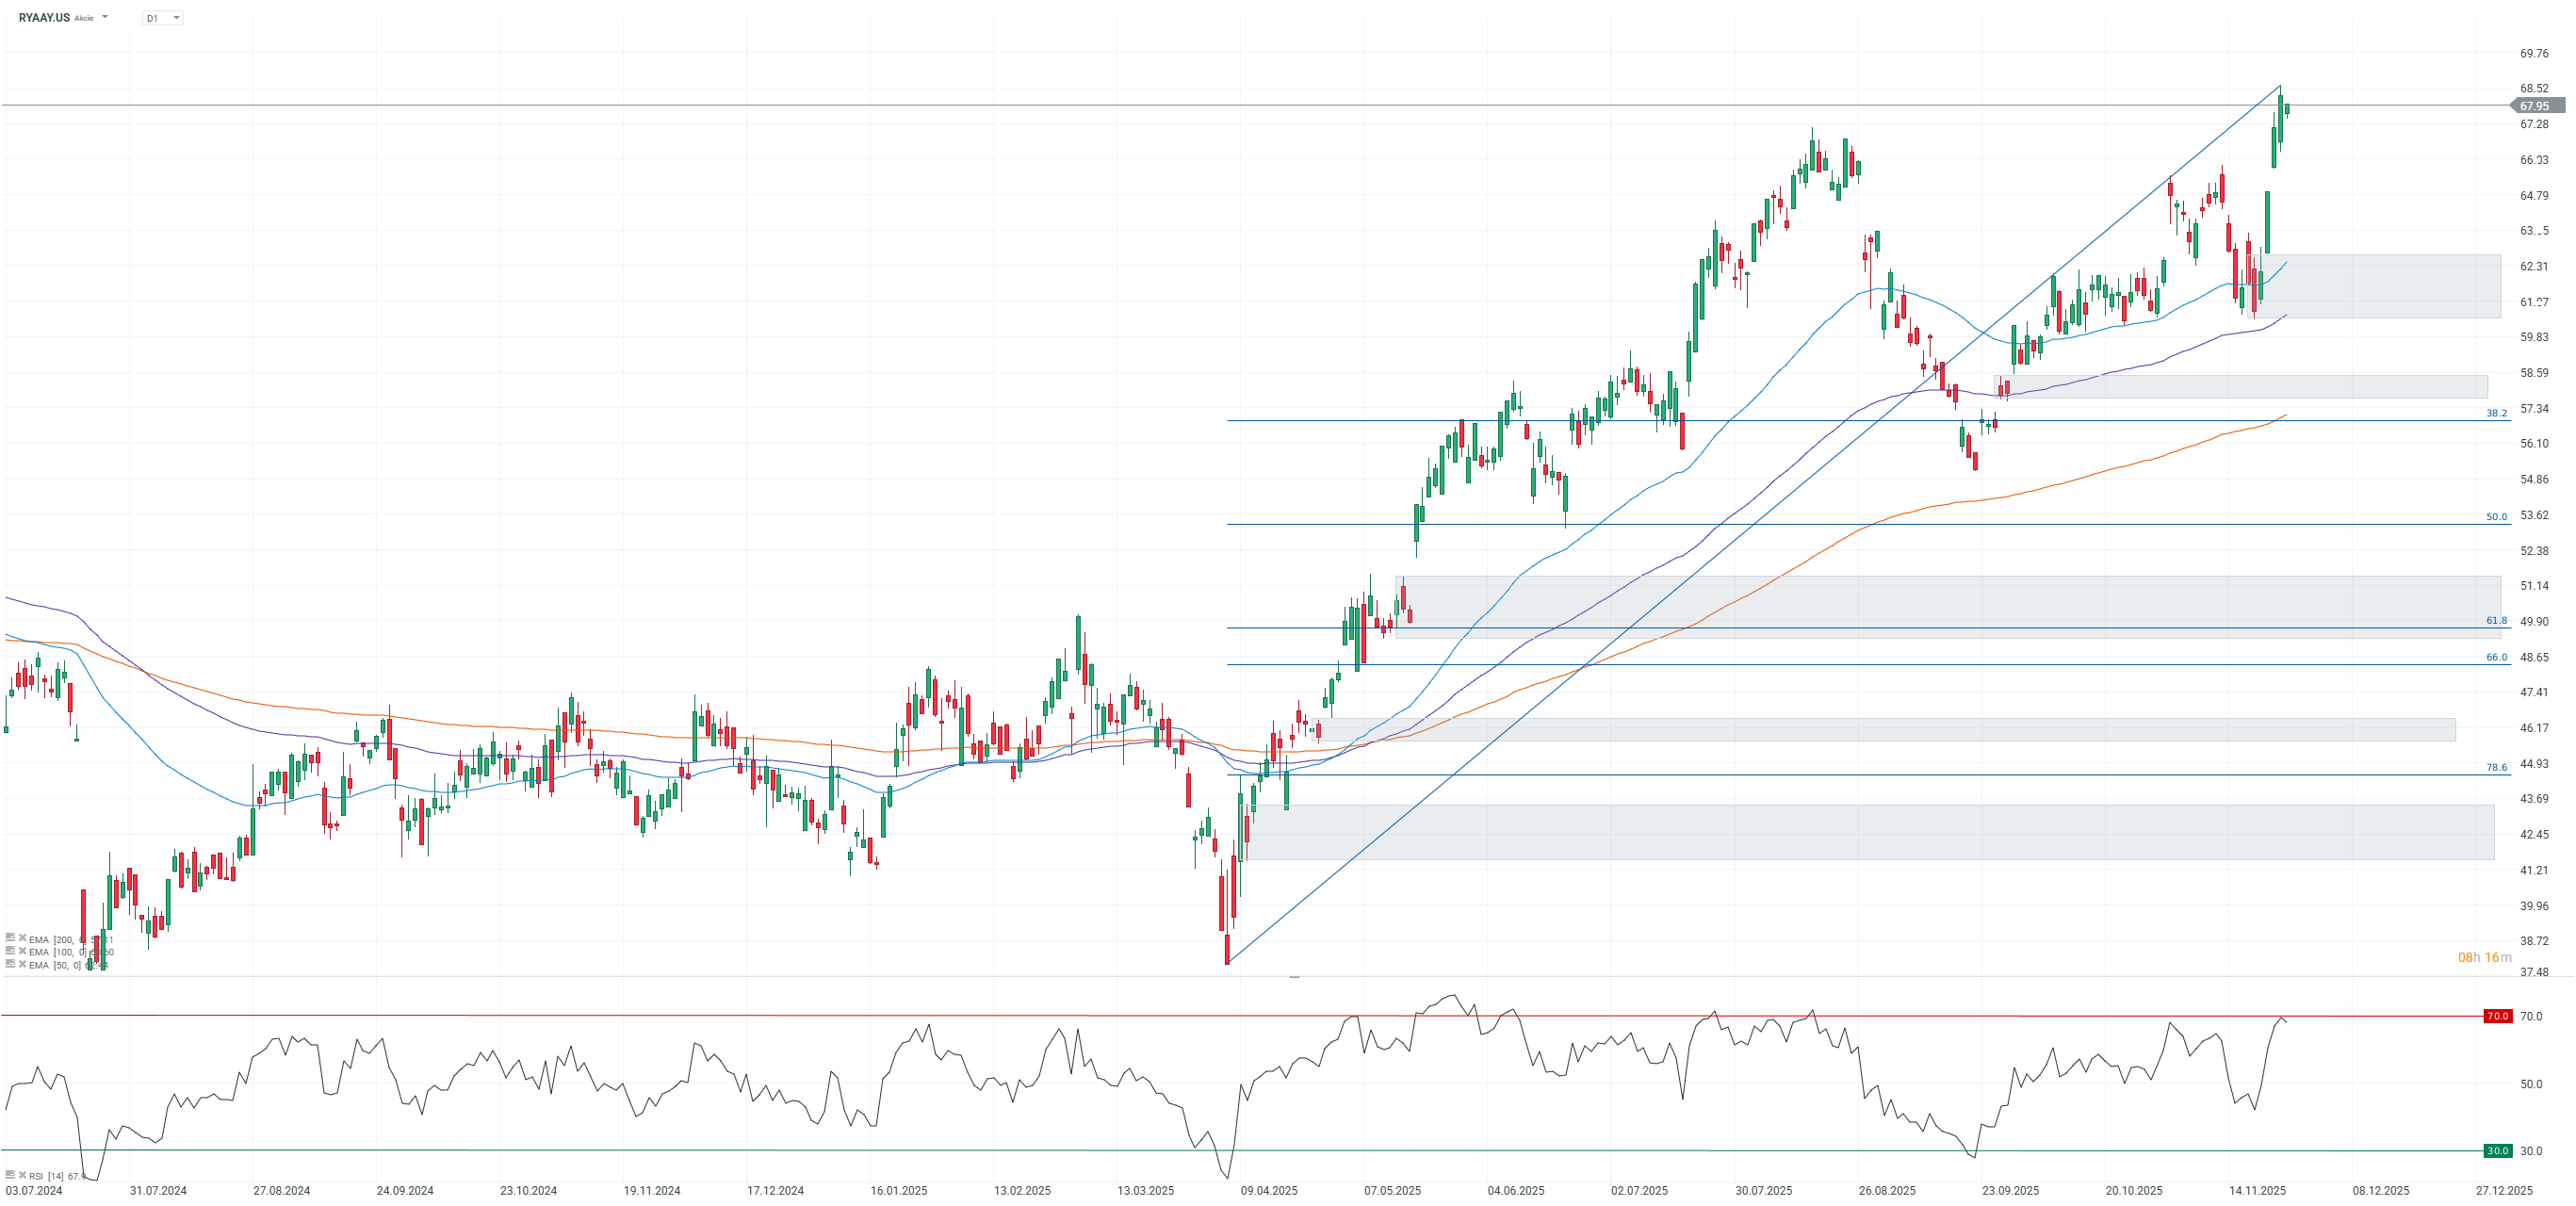Open settings icon for EMA 50 indicator

coord(10,964)
